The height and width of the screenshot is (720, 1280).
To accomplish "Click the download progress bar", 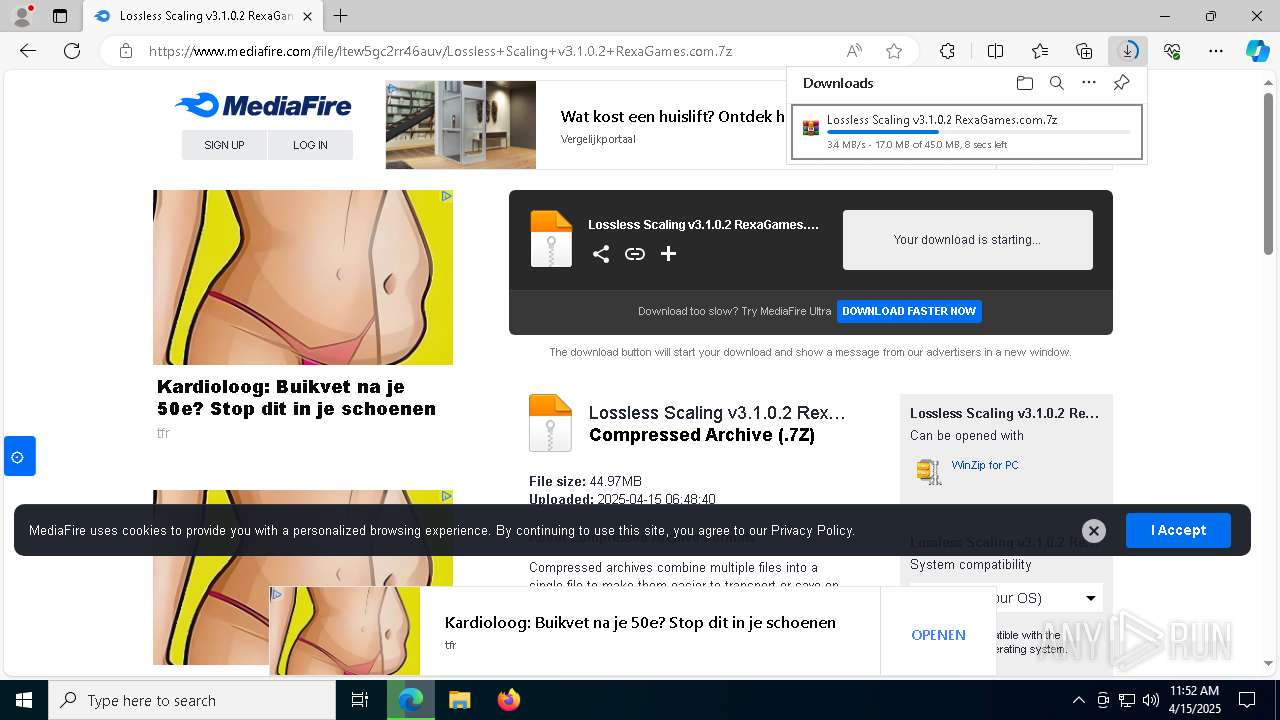I will pyautogui.click(x=978, y=132).
